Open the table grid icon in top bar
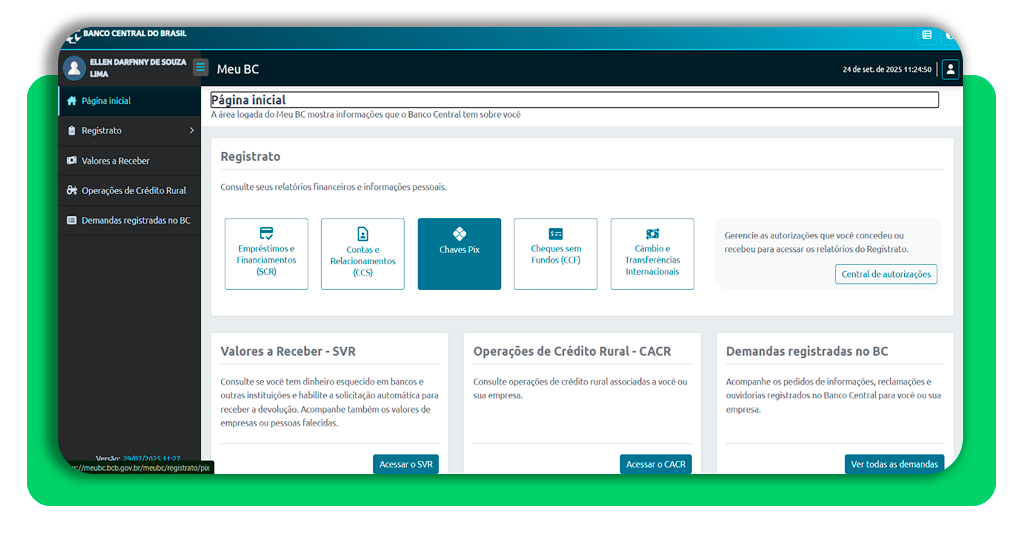 [x=927, y=35]
